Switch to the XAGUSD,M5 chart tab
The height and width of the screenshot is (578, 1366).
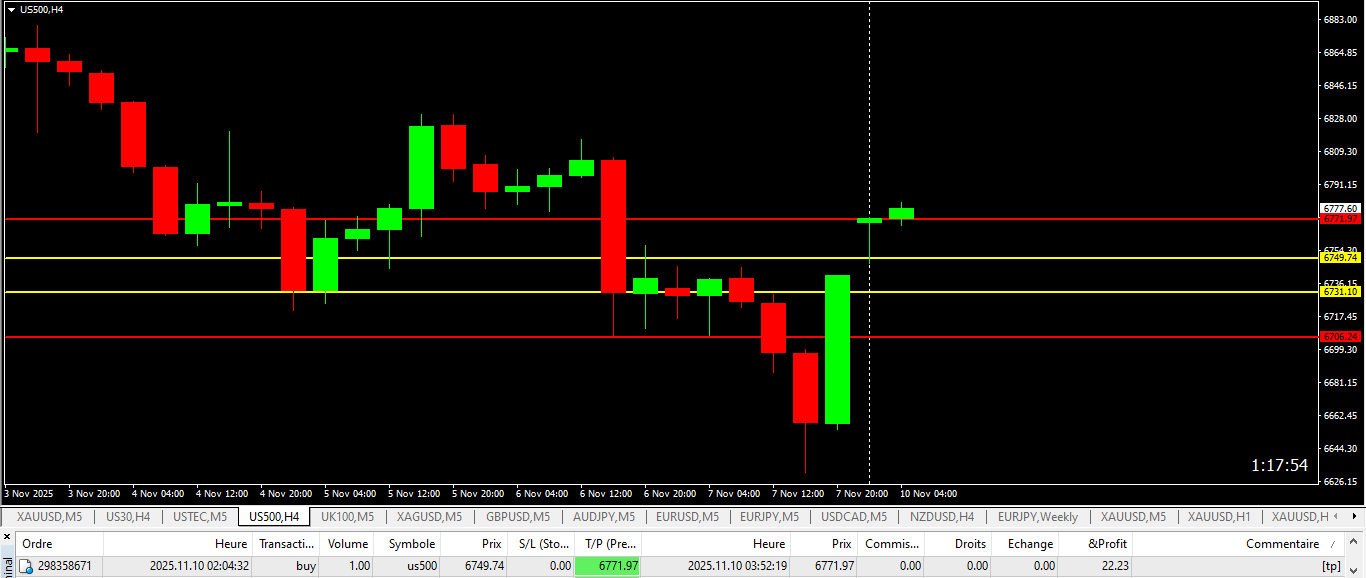429,517
